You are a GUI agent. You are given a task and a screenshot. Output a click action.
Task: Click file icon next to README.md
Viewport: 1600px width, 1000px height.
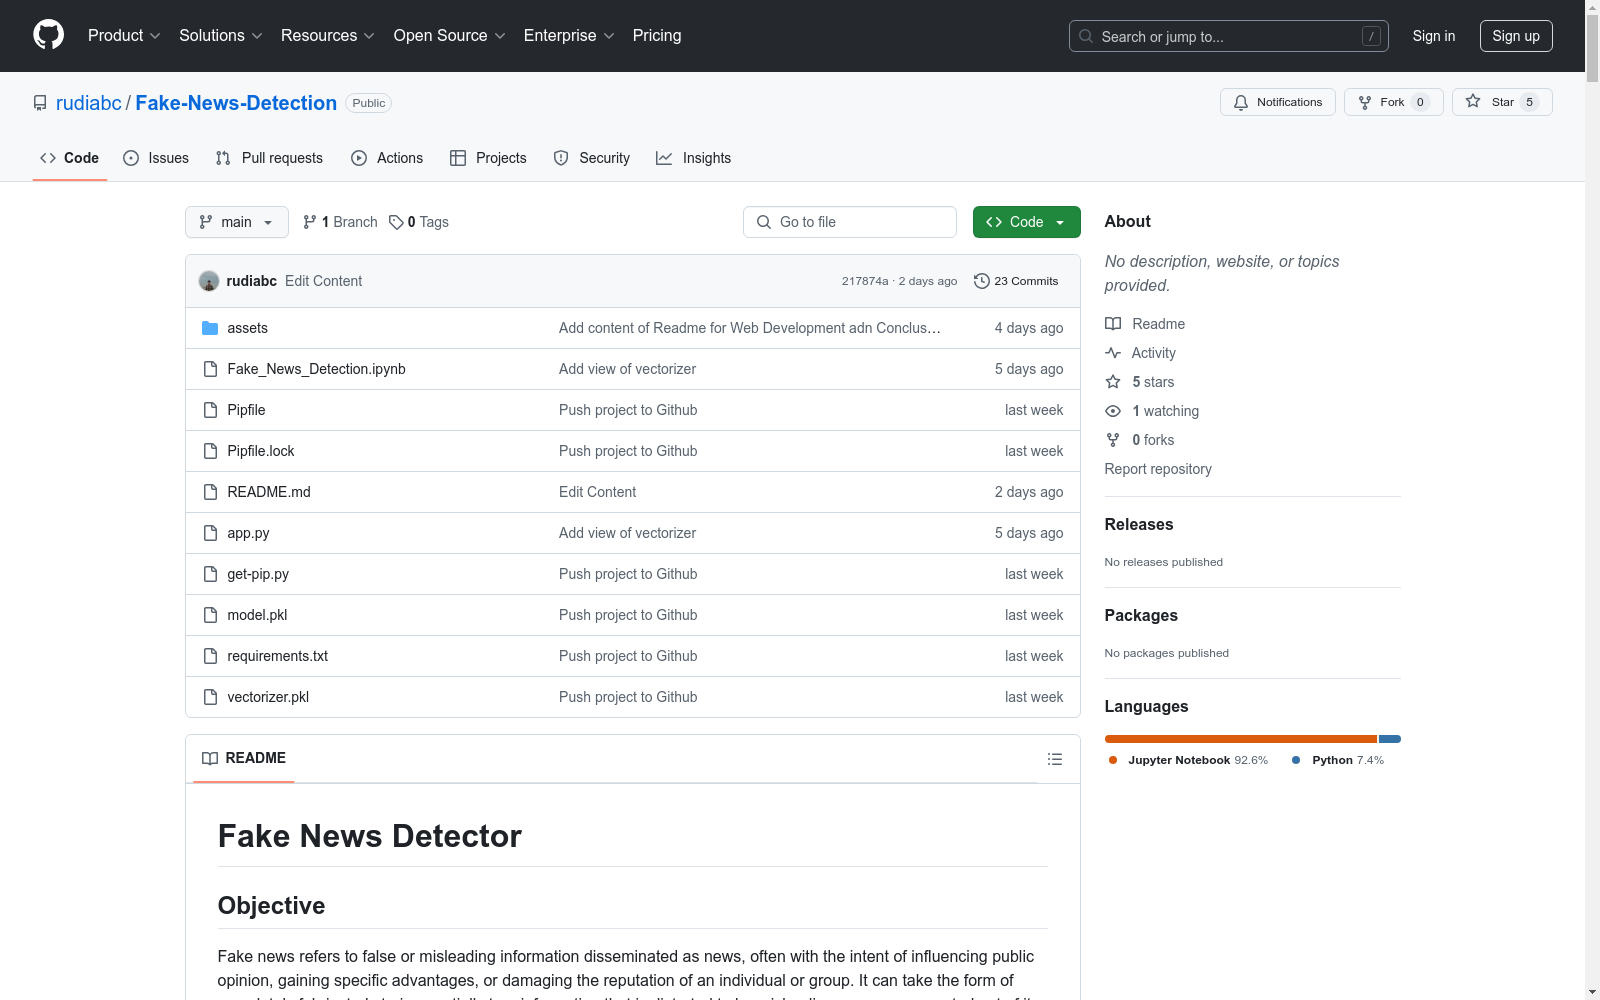pos(210,492)
